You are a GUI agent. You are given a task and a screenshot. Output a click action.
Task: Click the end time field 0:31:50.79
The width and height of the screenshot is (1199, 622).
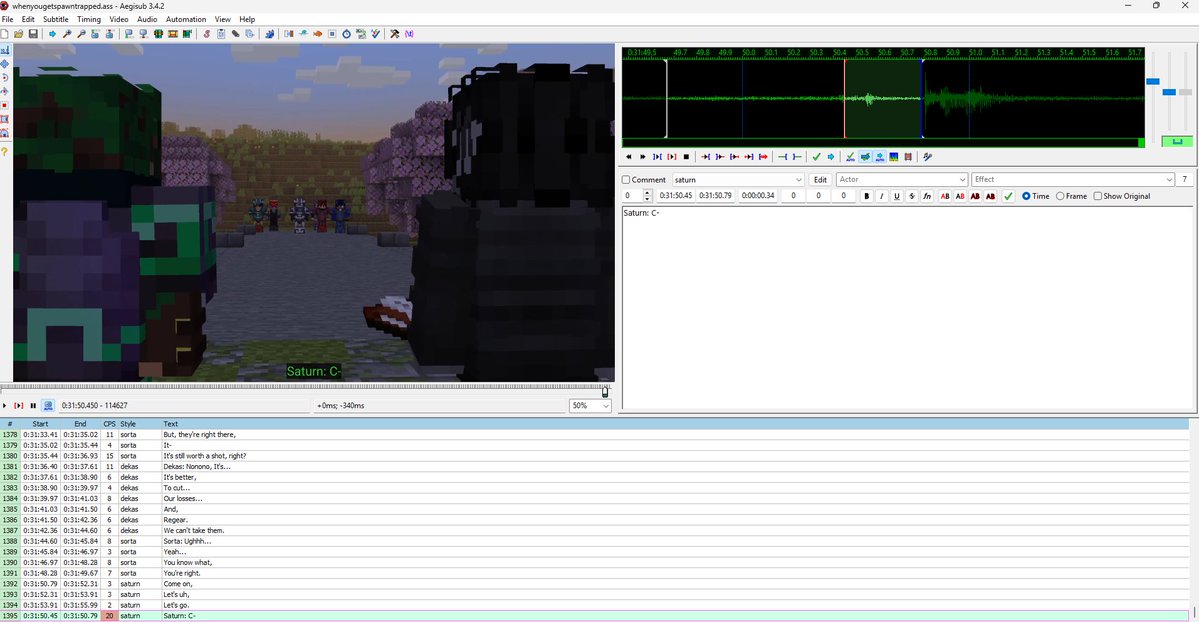click(x=715, y=196)
